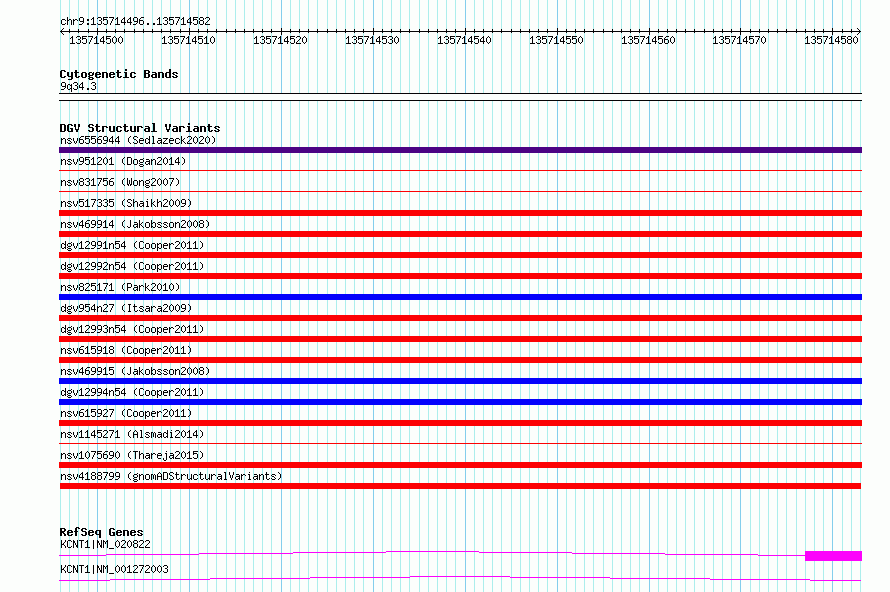Click the chr9:135714496..135714582 region label
Image resolution: width=890 pixels, height=592 pixels.
point(135,21)
